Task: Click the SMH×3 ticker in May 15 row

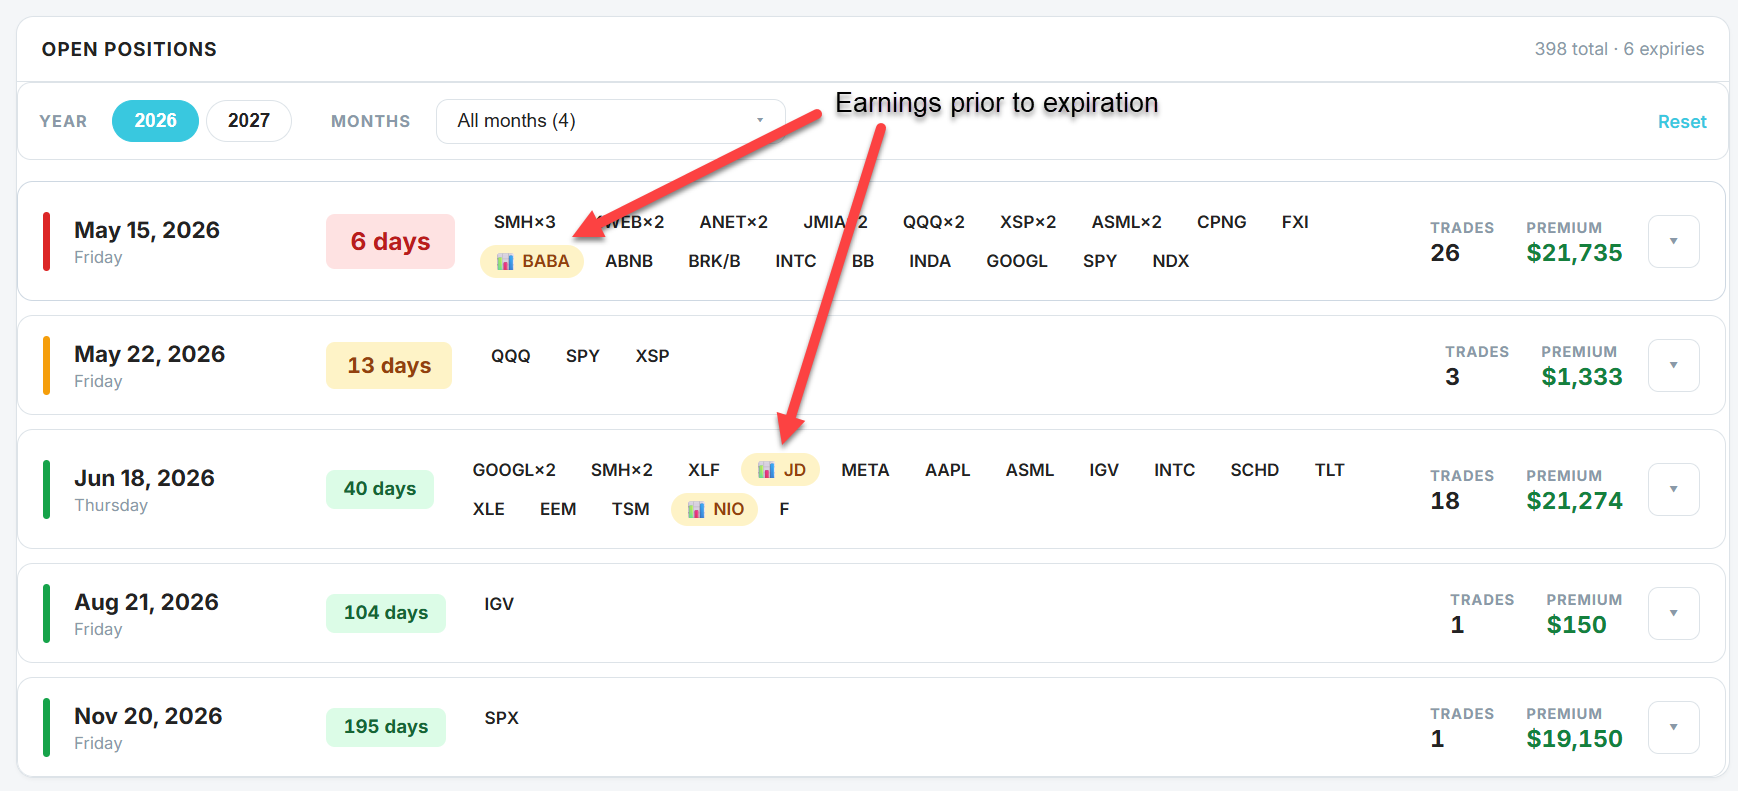Action: [524, 222]
